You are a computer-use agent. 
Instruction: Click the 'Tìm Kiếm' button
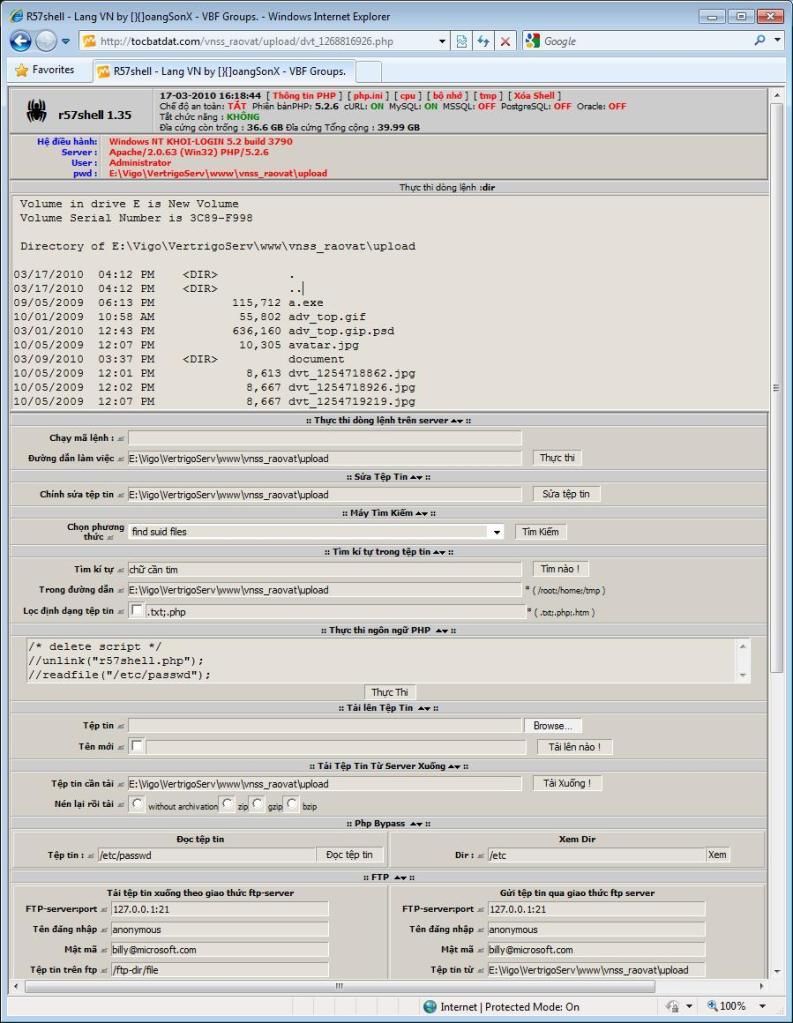tap(540, 532)
